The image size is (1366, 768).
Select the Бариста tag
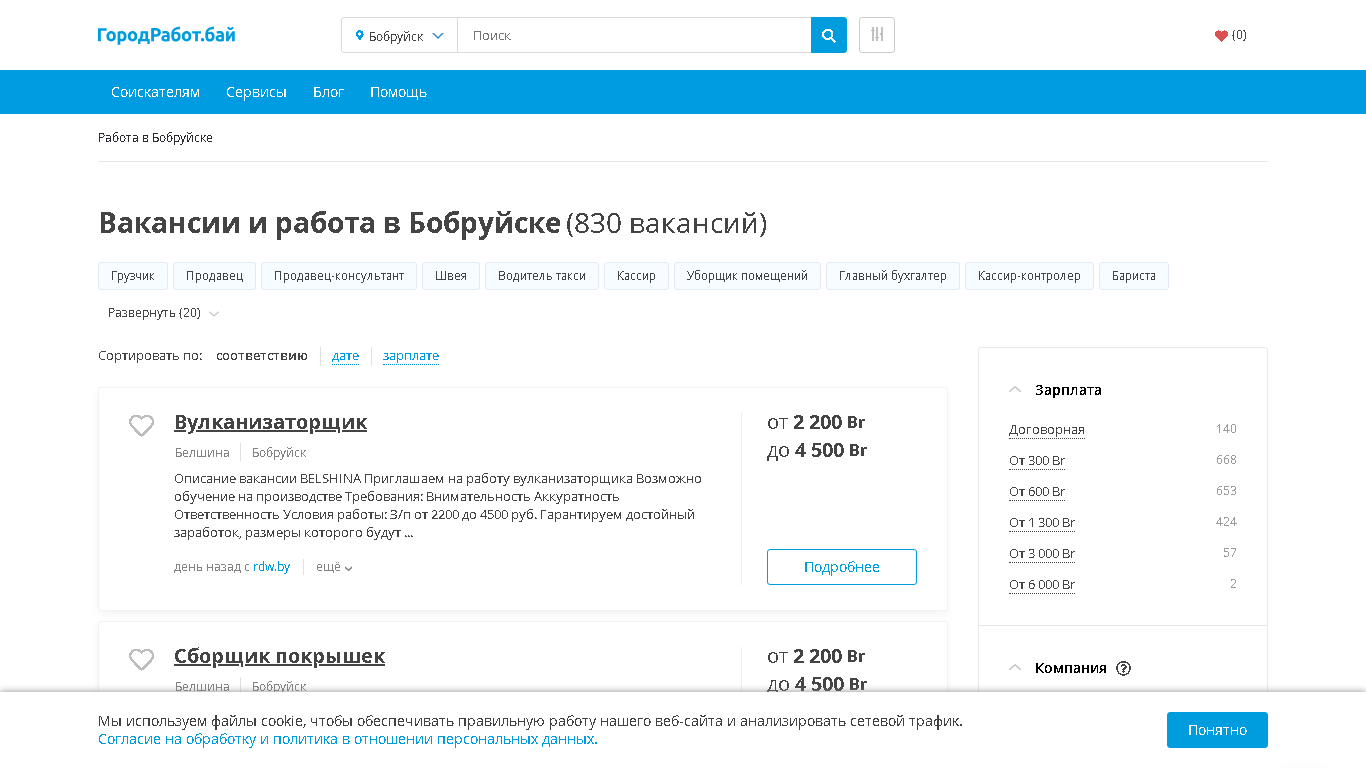point(1134,276)
